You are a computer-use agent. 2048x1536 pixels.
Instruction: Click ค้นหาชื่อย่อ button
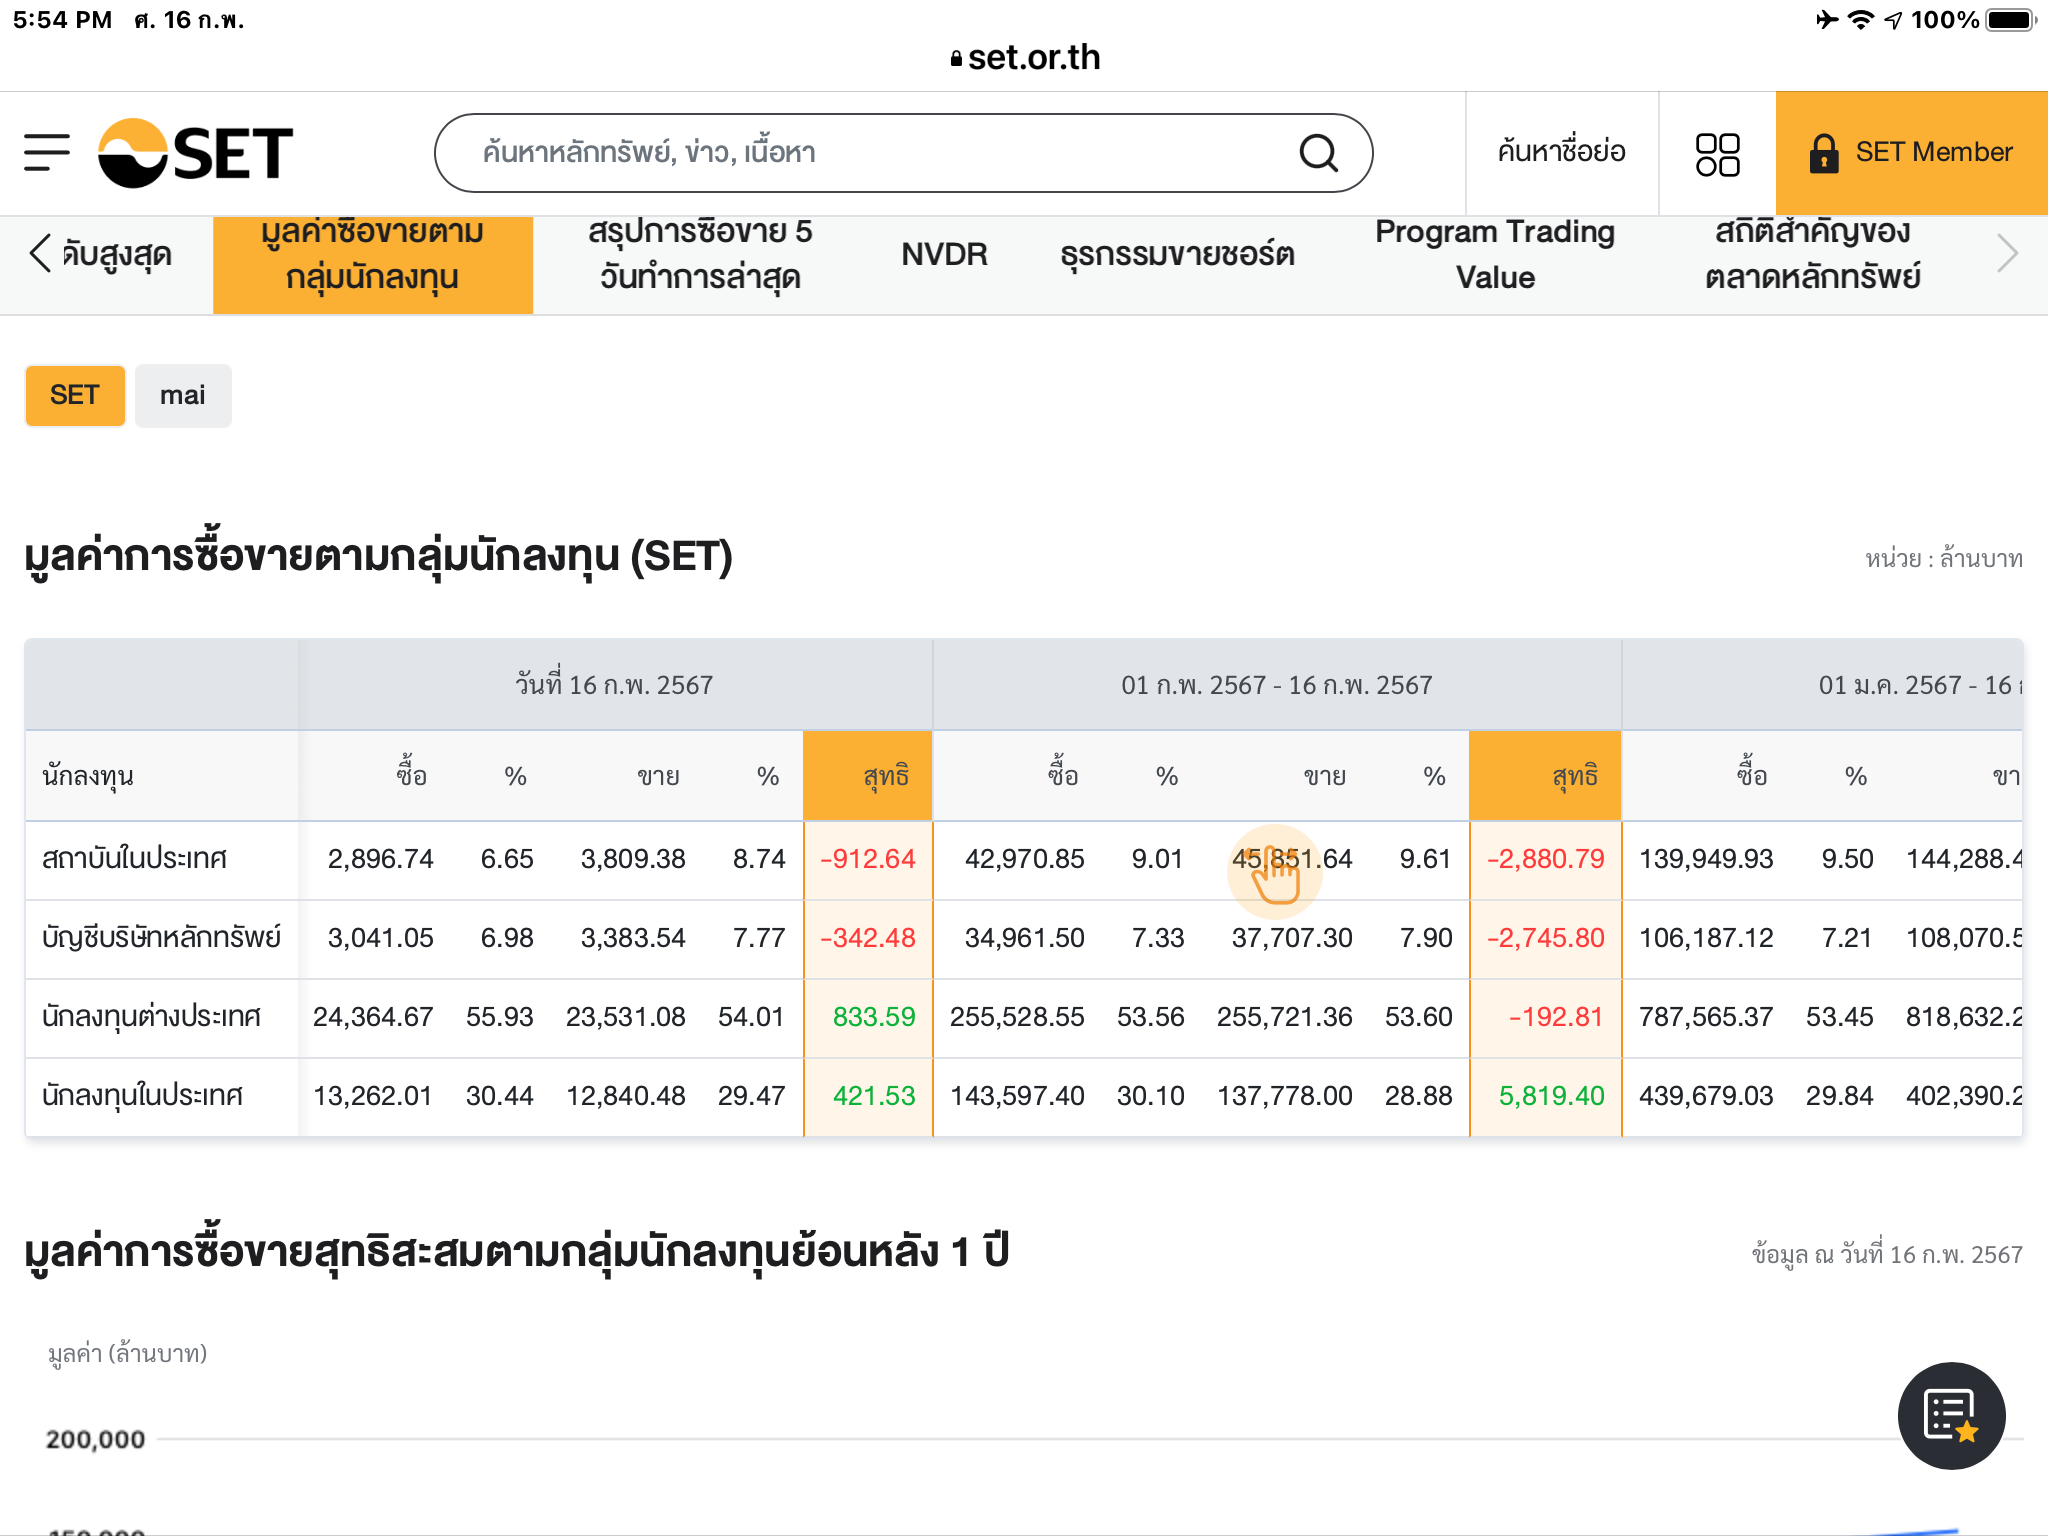click(1561, 152)
